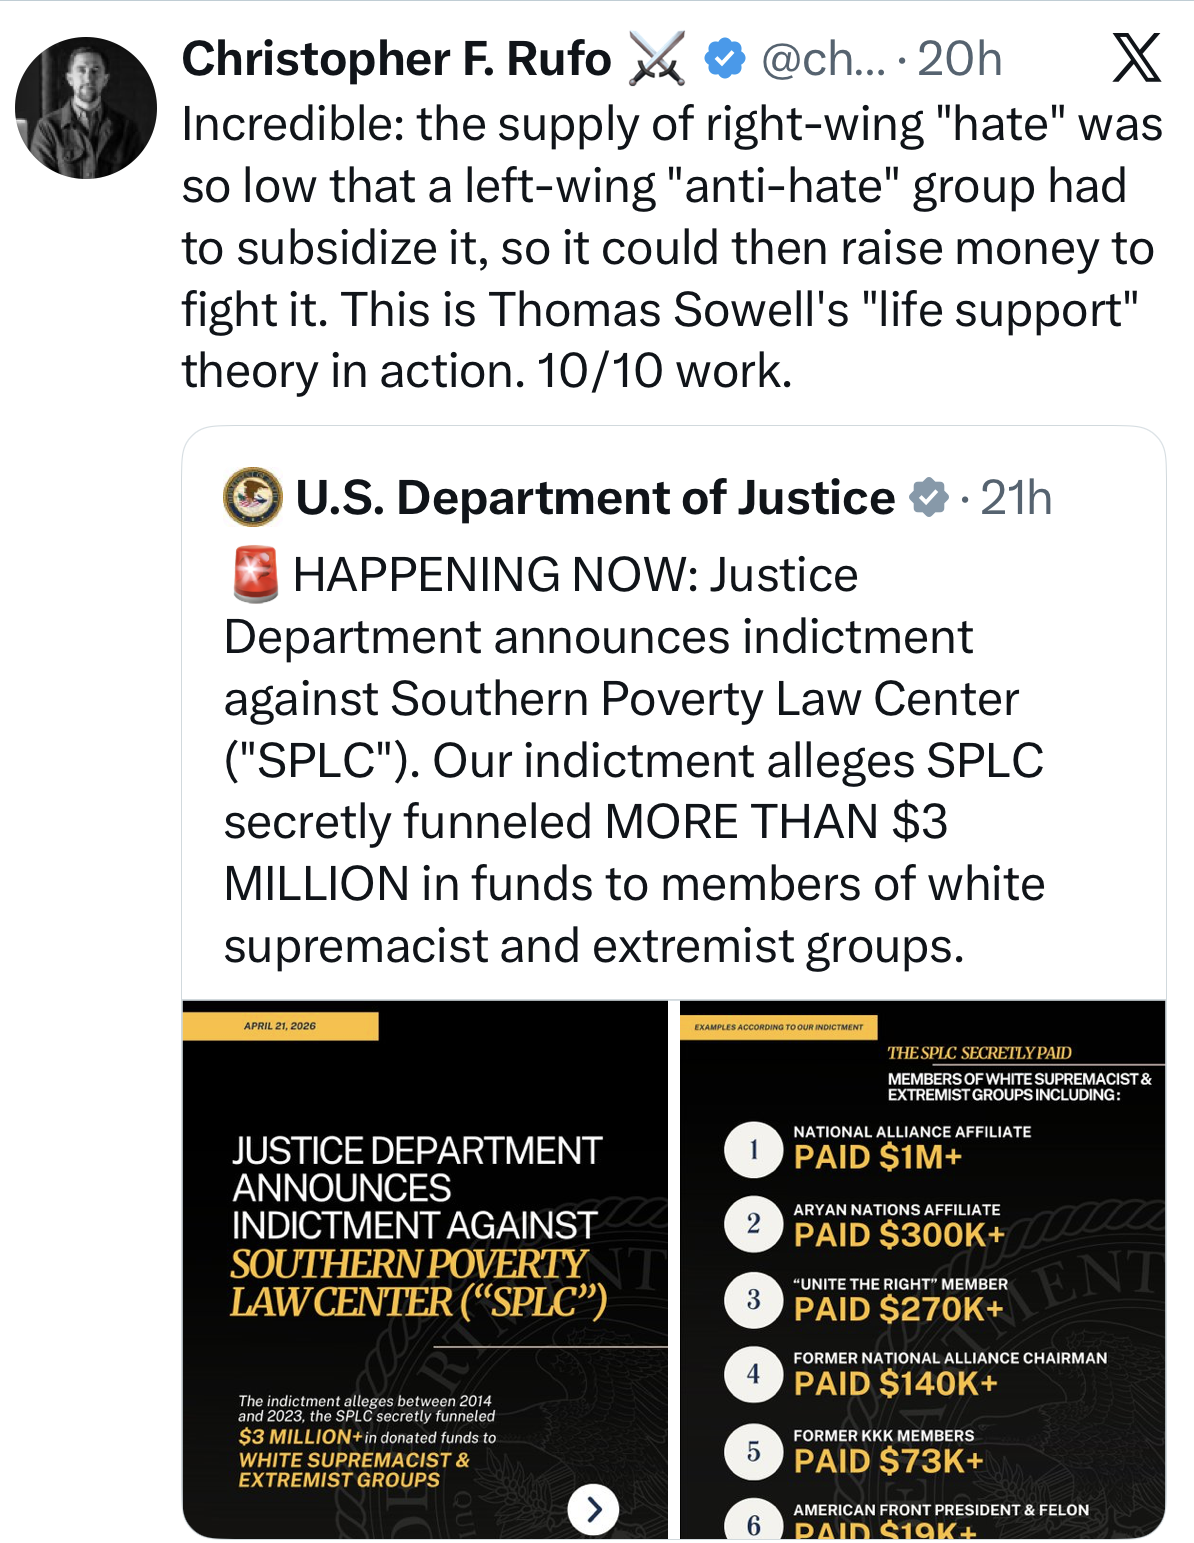Screen dimensions: 1194x1543
Task: Click the number 1 circle beside National Alliance
Action: click(x=753, y=1149)
